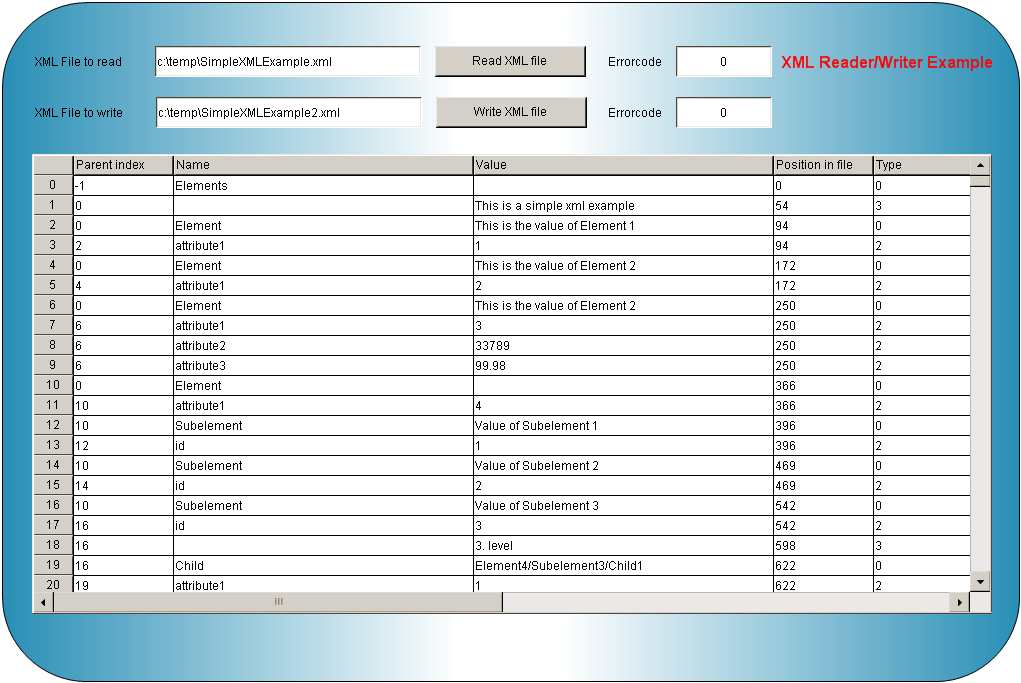
Task: Click the Name cell reading Child
Action: coord(322,566)
